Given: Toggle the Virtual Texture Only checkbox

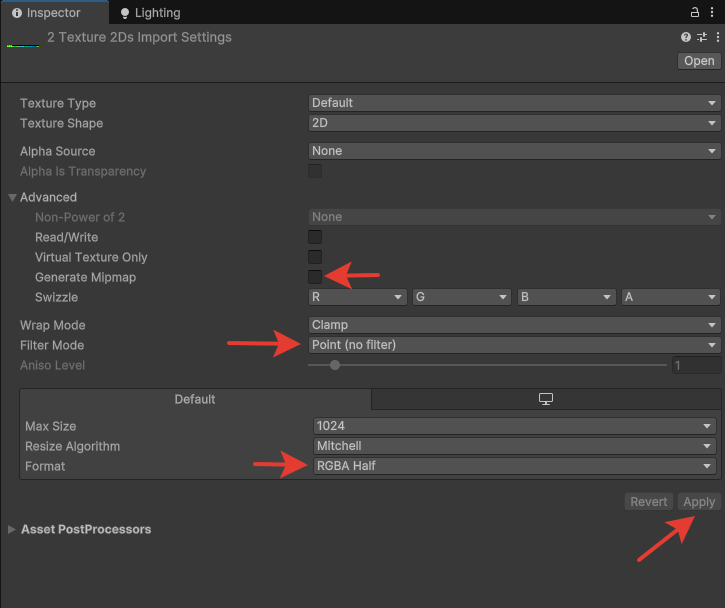Looking at the screenshot, I should 315,257.
